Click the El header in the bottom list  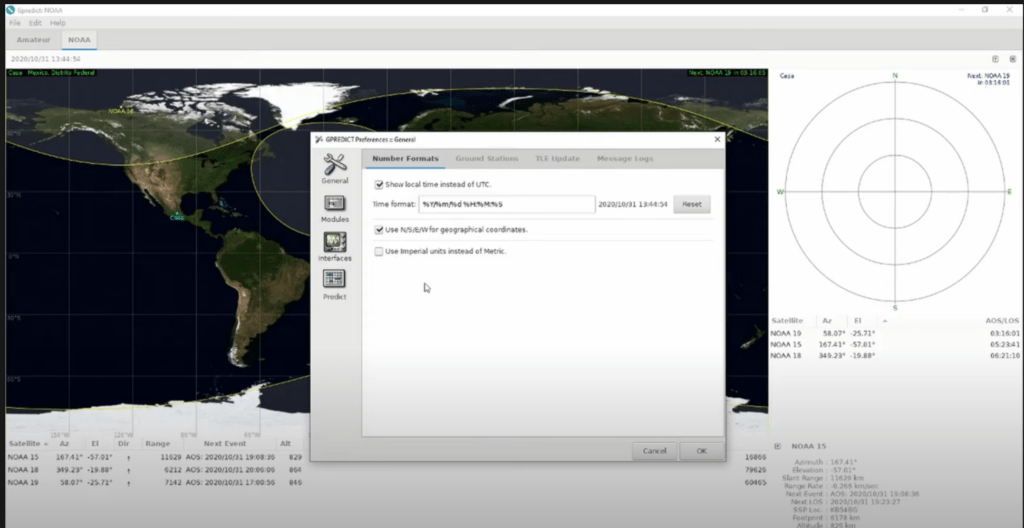(95, 444)
